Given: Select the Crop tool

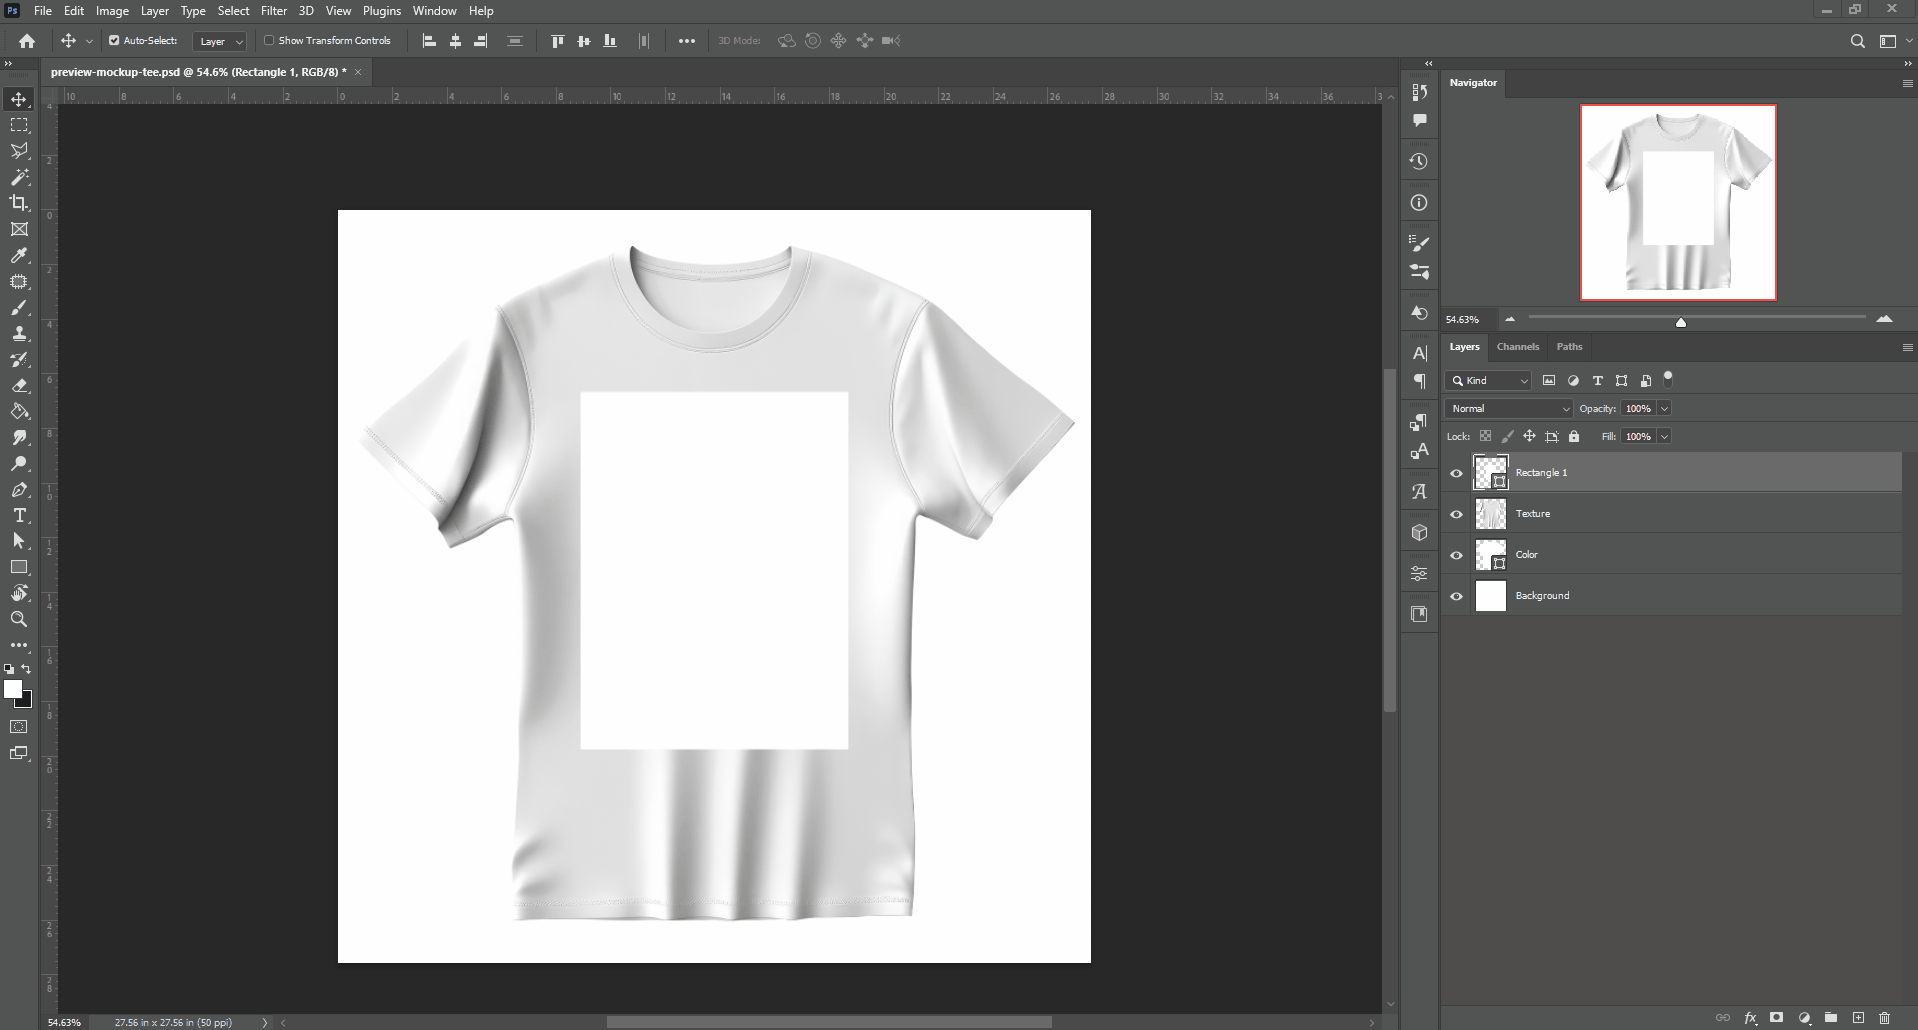Looking at the screenshot, I should (19, 203).
